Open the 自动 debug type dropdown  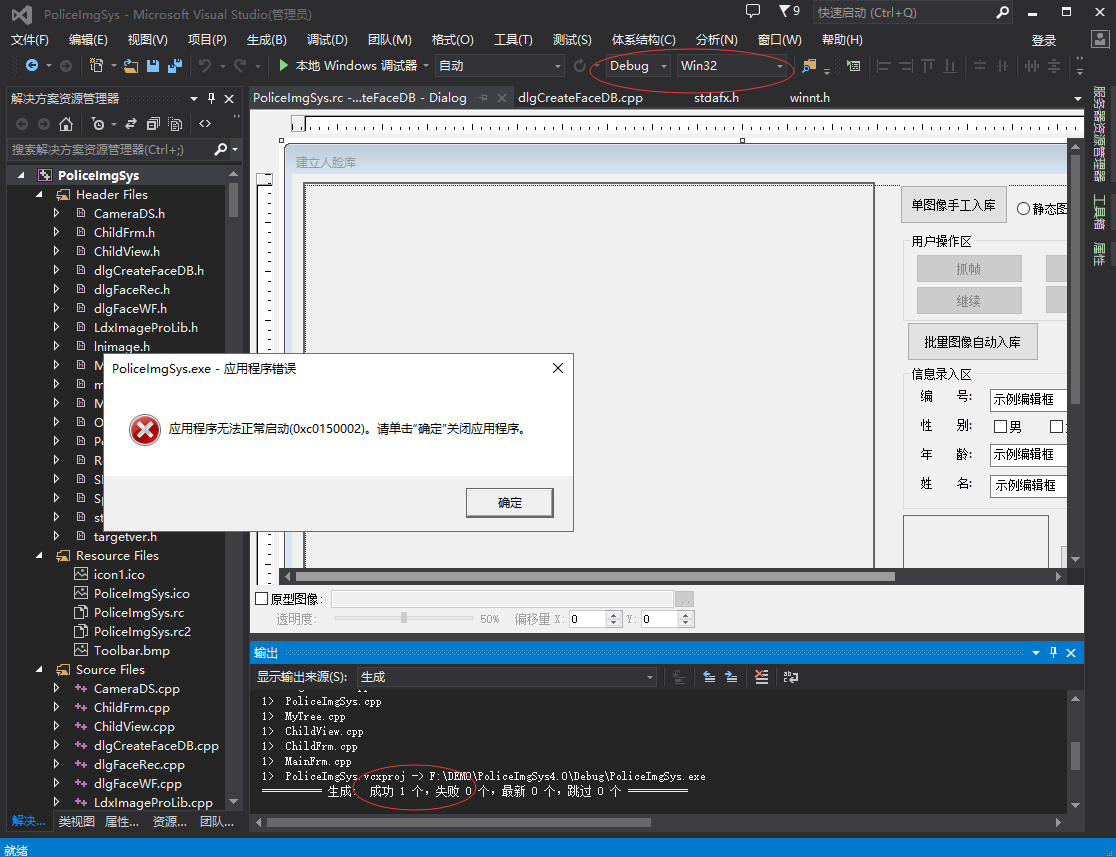point(500,65)
